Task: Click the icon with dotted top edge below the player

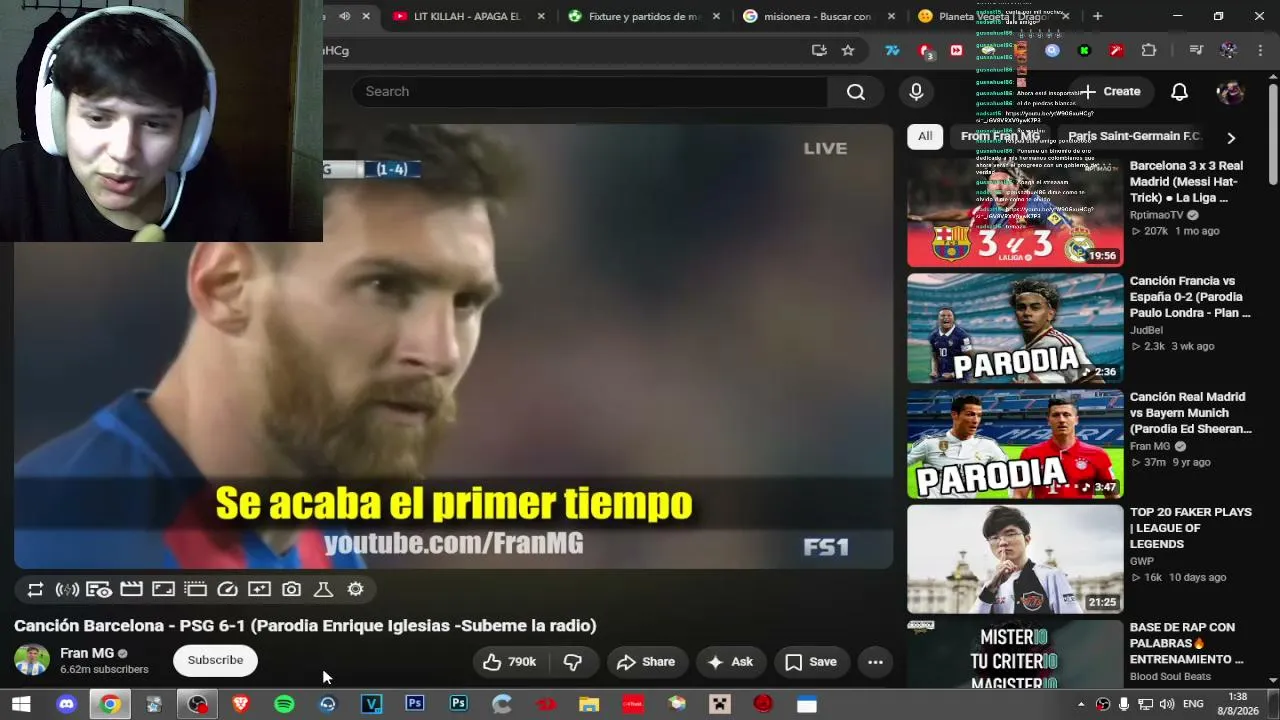Action: [195, 590]
